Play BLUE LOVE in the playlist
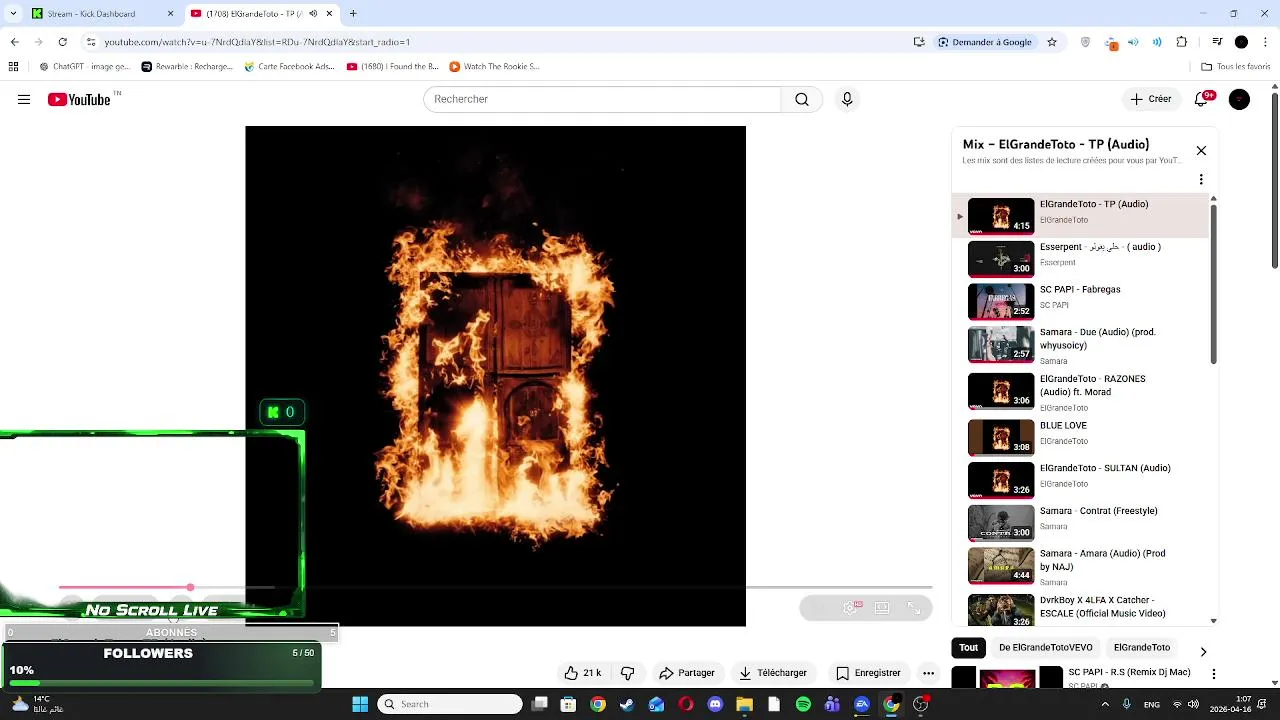1280x720 pixels. (x=1084, y=437)
